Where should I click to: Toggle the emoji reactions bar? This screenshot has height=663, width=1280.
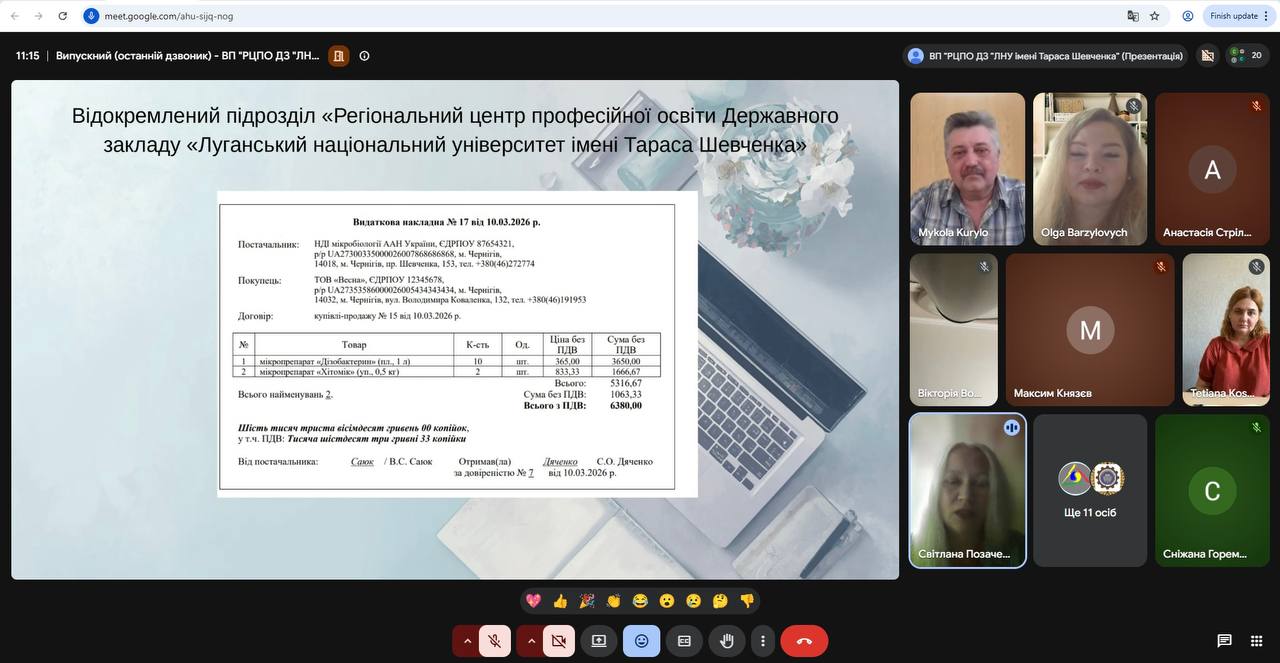click(641, 641)
